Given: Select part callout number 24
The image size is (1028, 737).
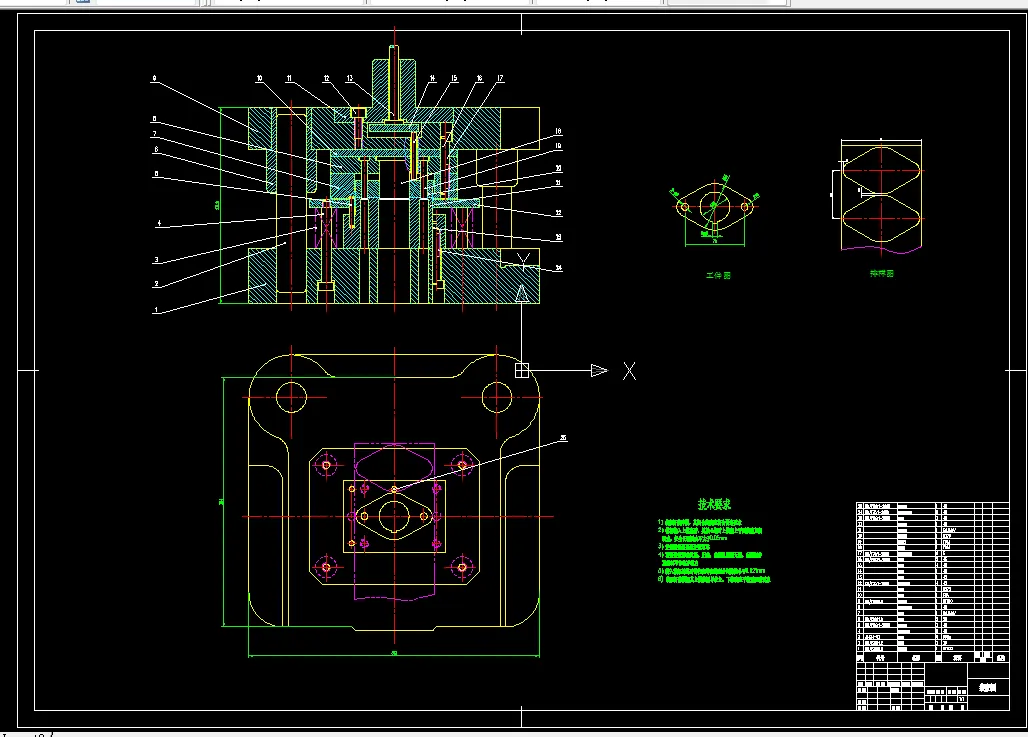Looking at the screenshot, I should 559,268.
